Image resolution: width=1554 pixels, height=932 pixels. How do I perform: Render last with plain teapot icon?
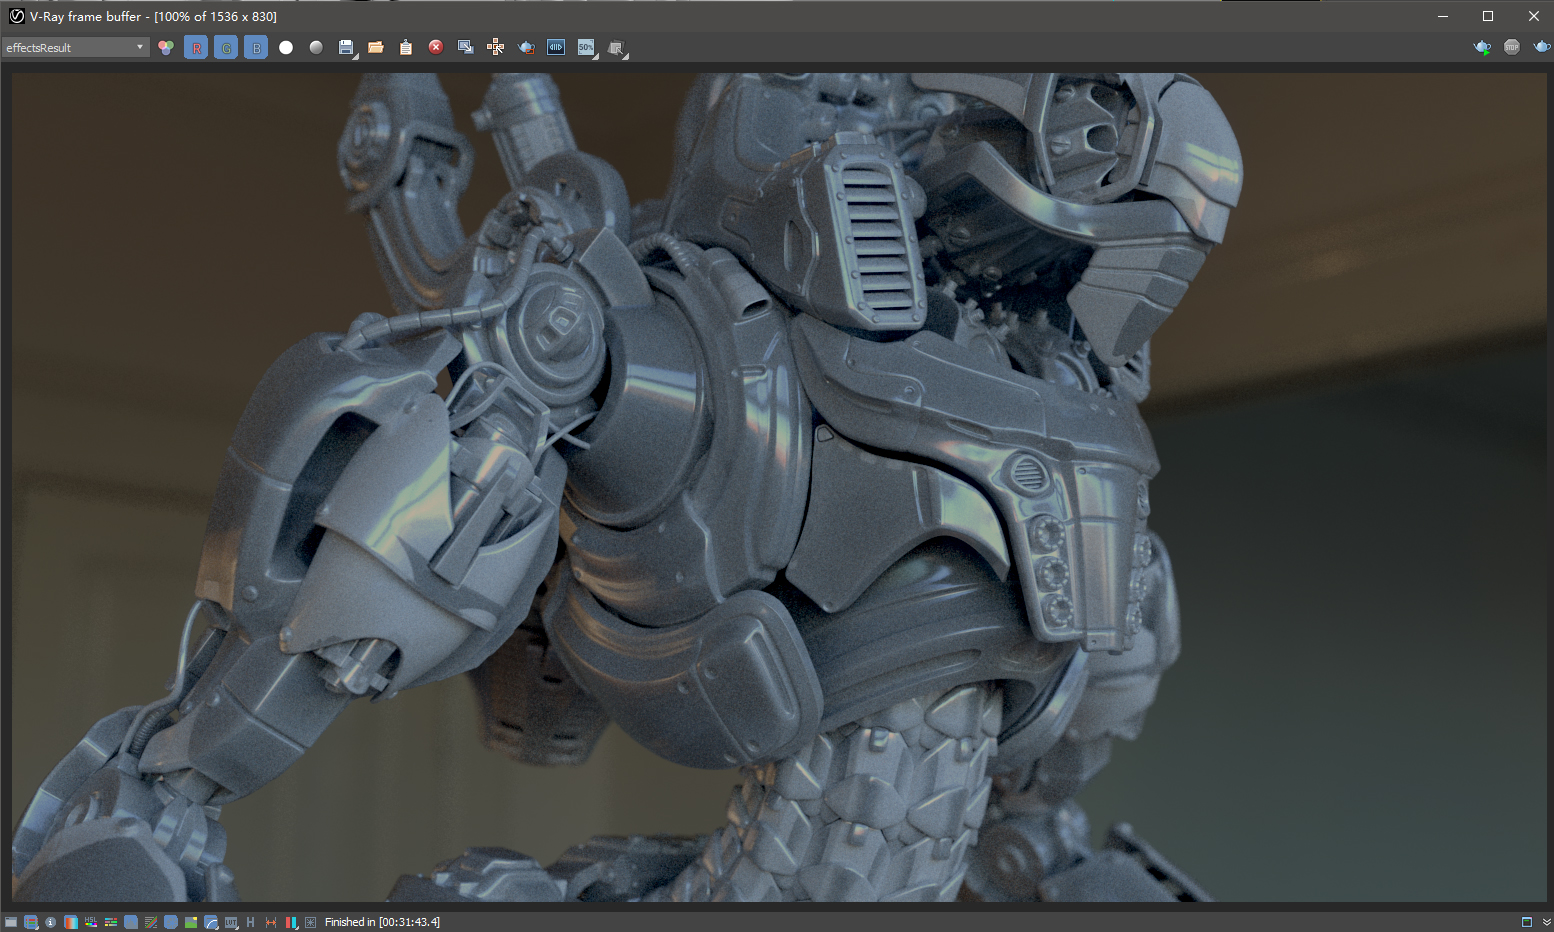(1542, 47)
